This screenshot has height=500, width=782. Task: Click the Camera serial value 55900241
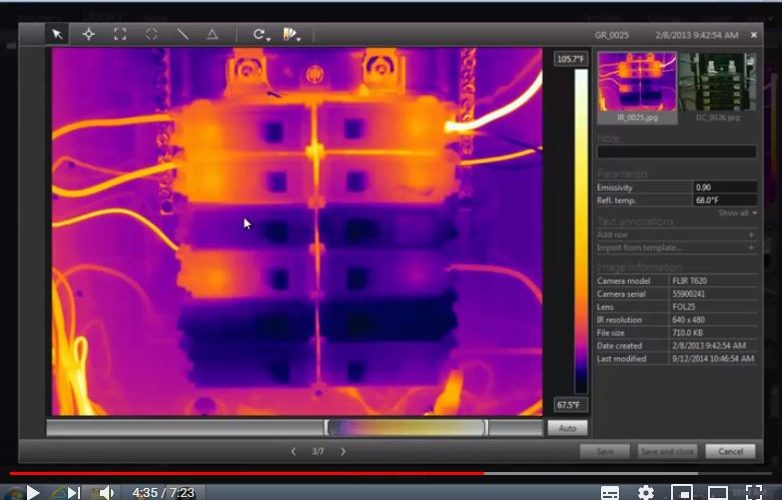pos(688,294)
